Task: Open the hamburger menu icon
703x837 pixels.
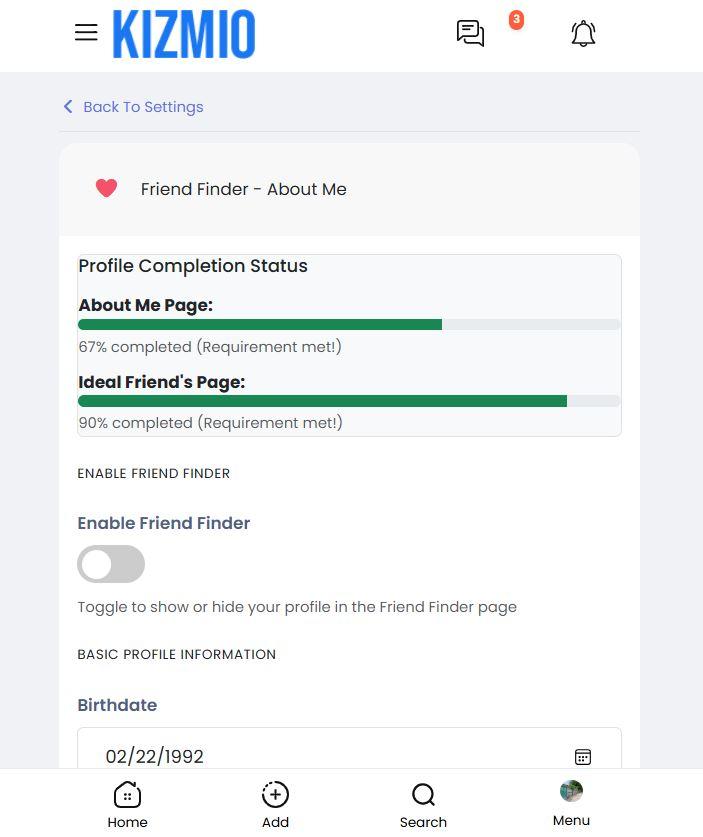Action: pos(86,33)
